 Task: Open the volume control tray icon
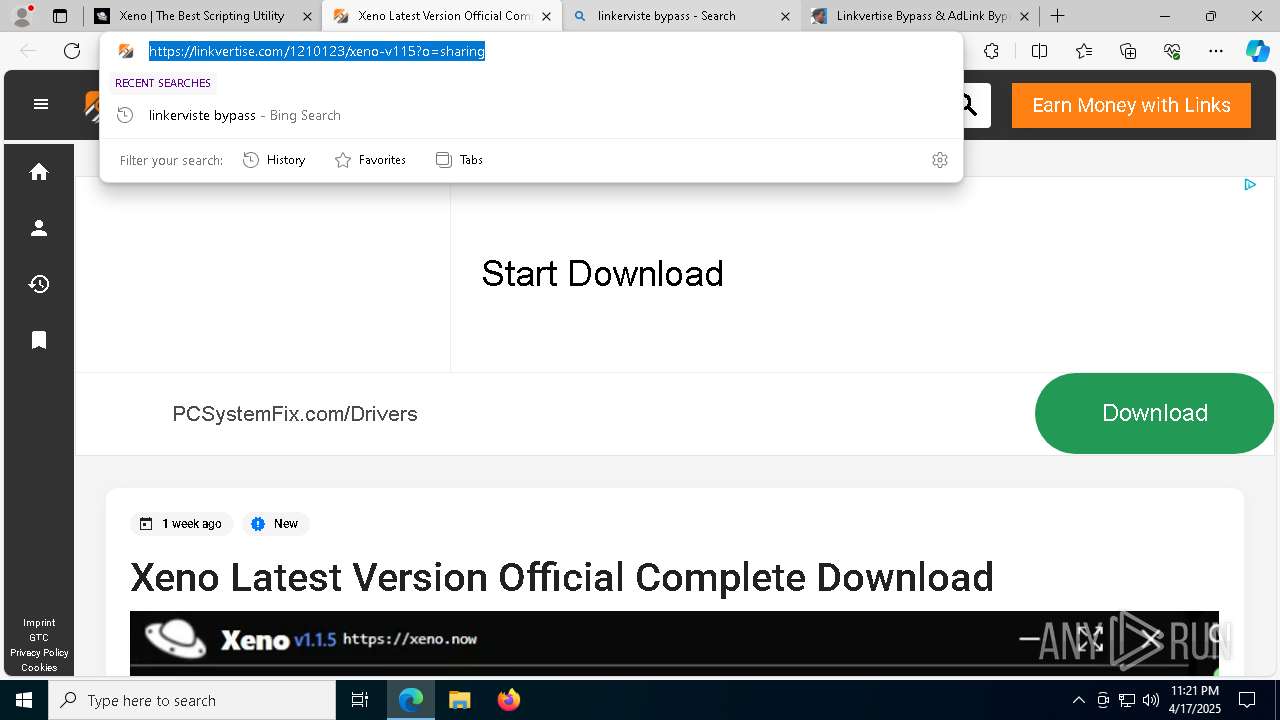(x=1150, y=700)
